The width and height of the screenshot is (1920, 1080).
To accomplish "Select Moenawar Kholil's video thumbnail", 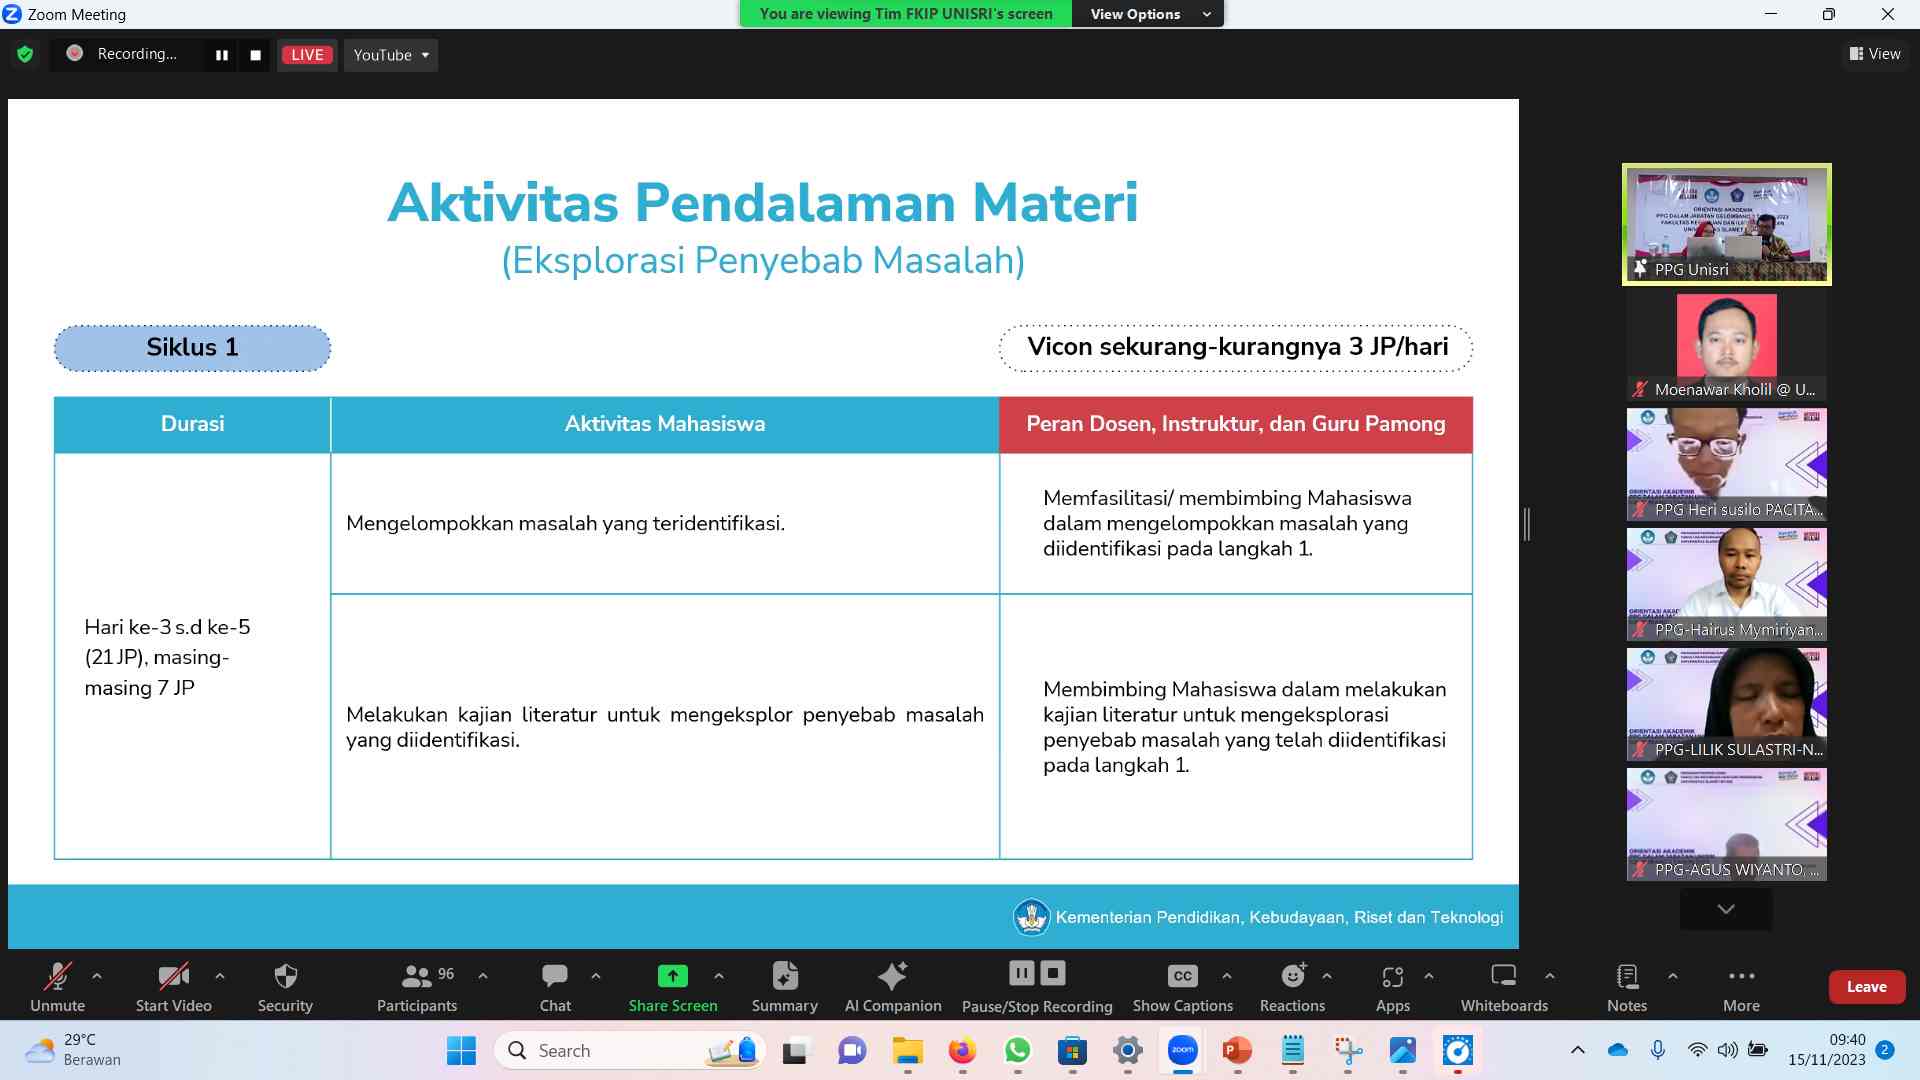I will click(x=1727, y=346).
